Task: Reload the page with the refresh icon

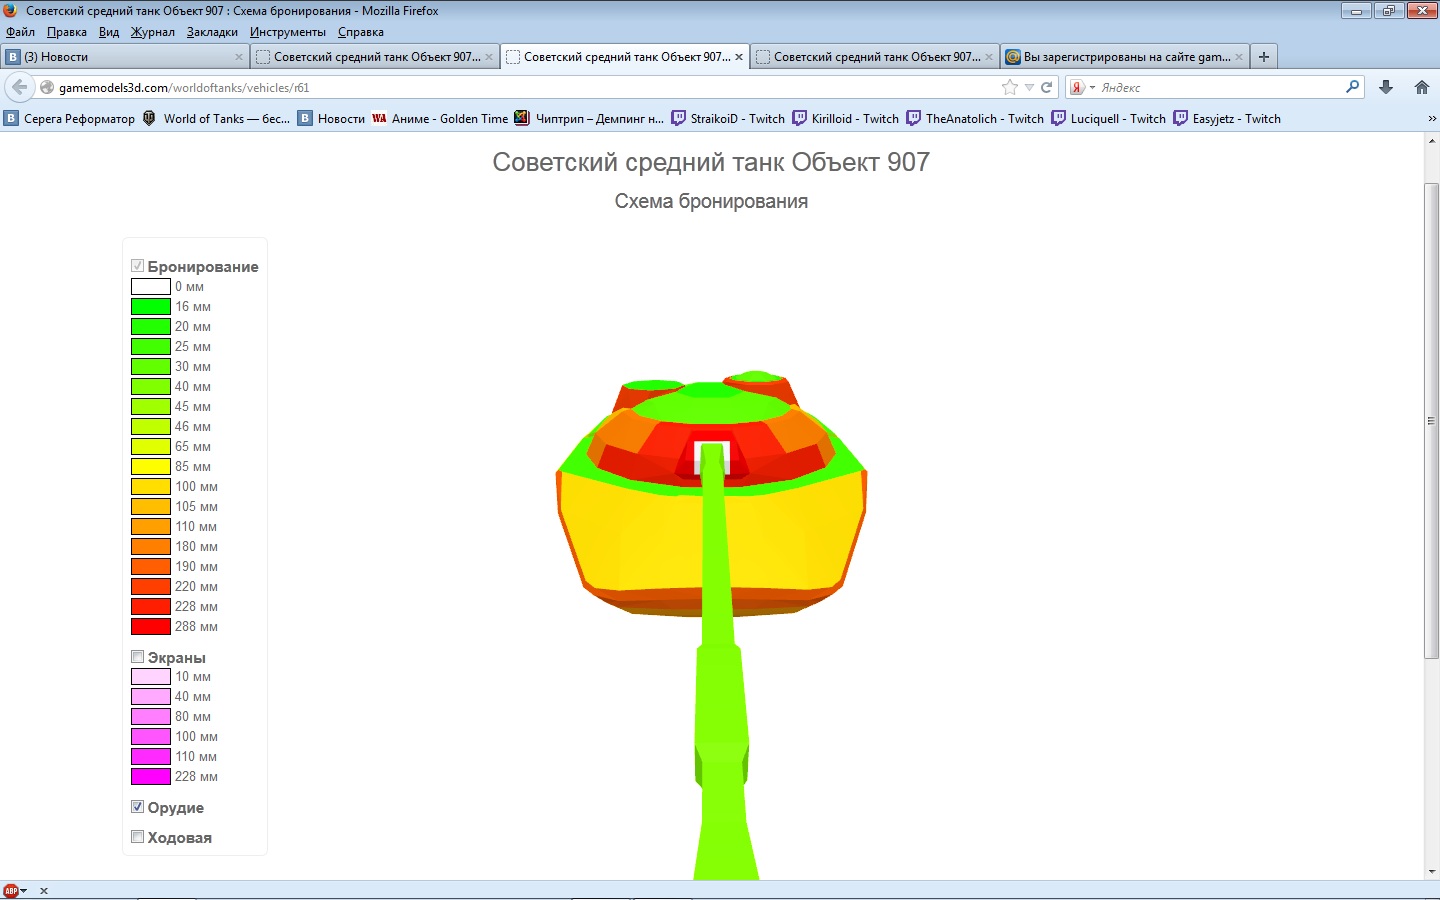Action: tap(1047, 87)
